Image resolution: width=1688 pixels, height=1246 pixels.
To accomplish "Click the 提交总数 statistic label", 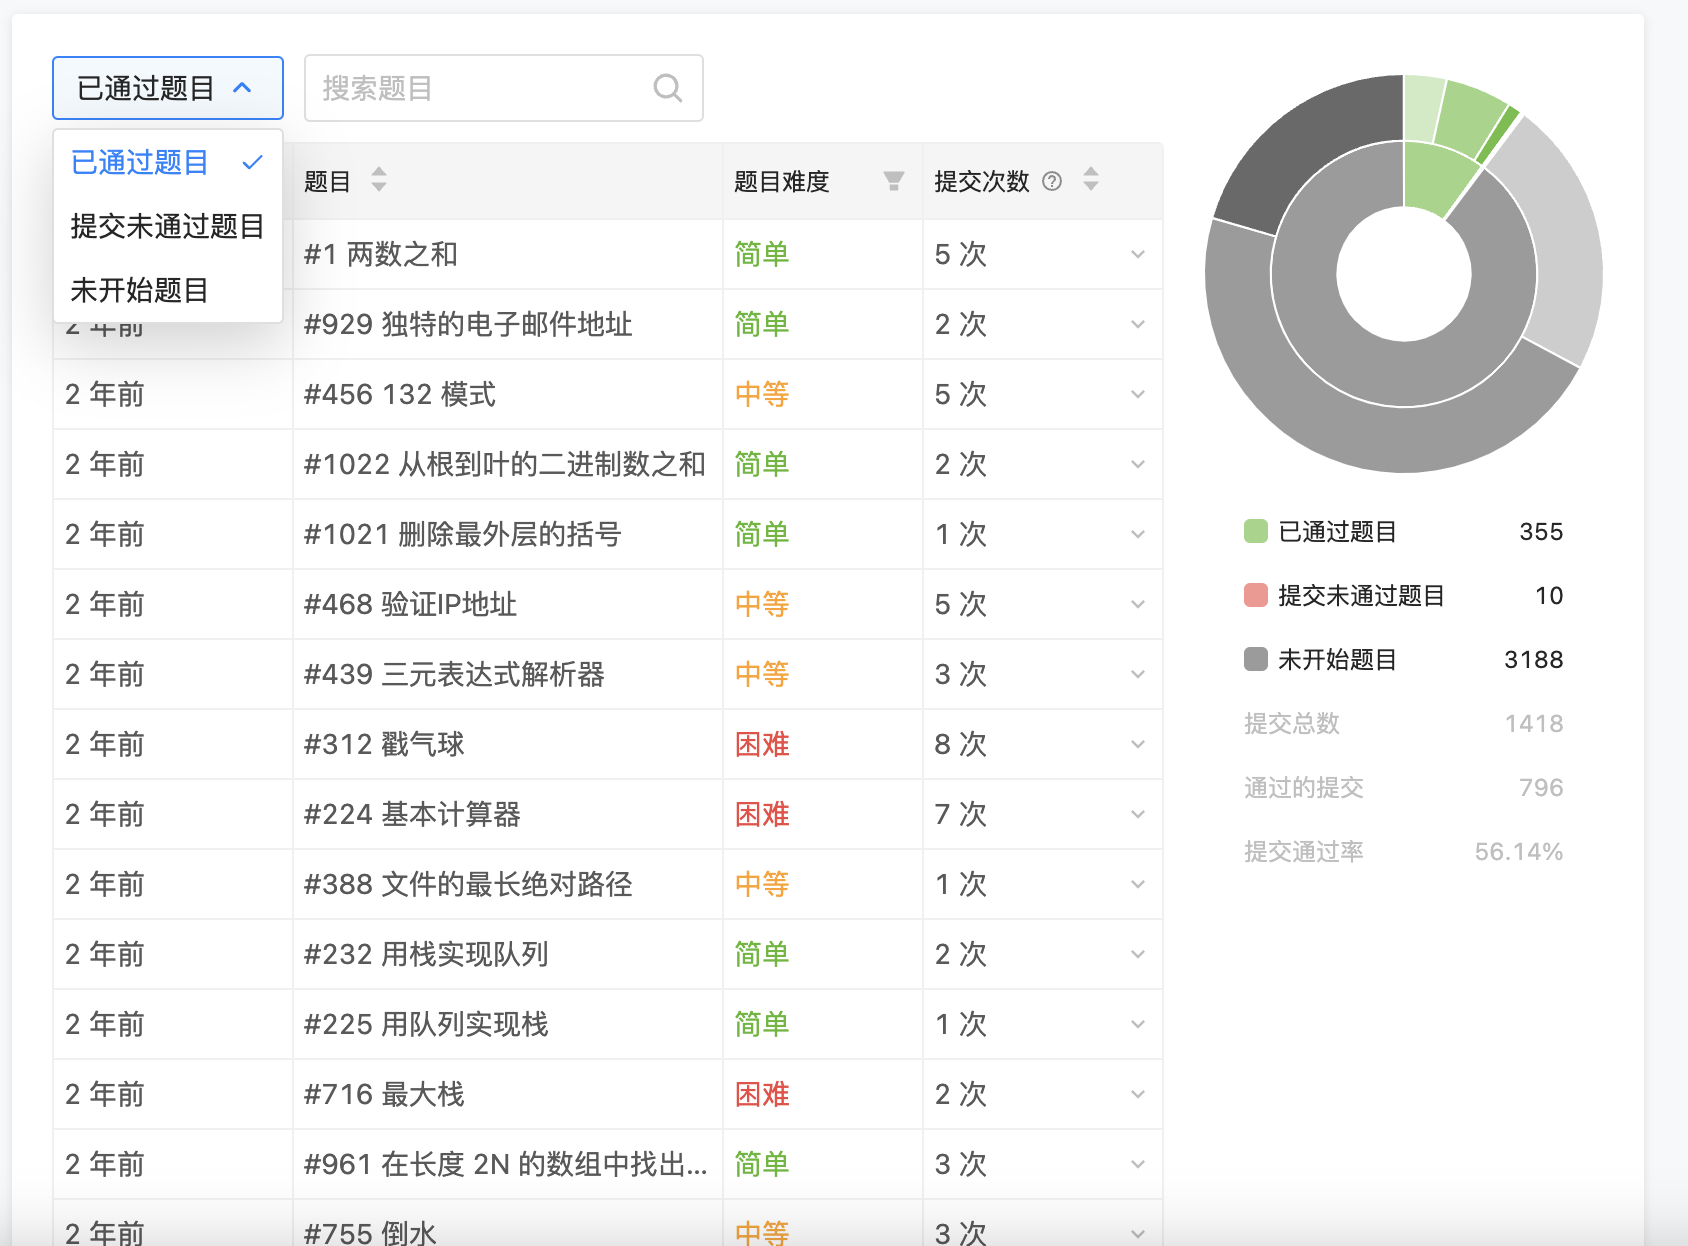I will coord(1291,723).
